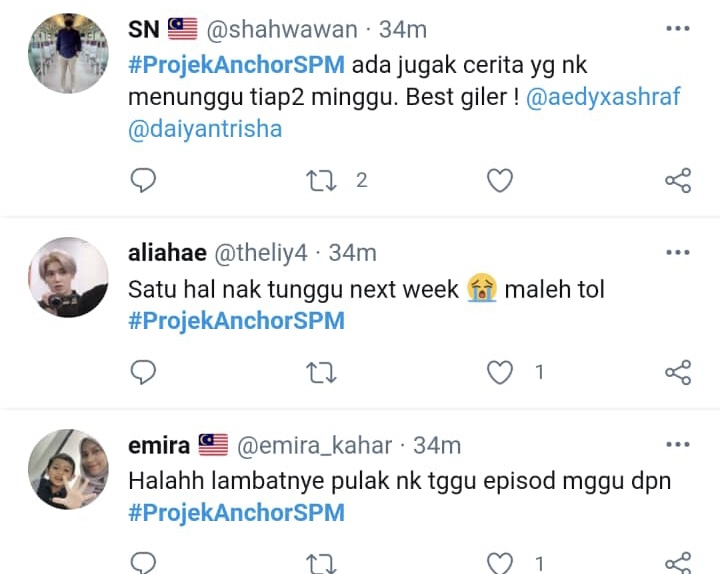Viewport: 720px width, 574px height.
Task: Open the @aedyxashraf mention link
Action: coord(603,97)
